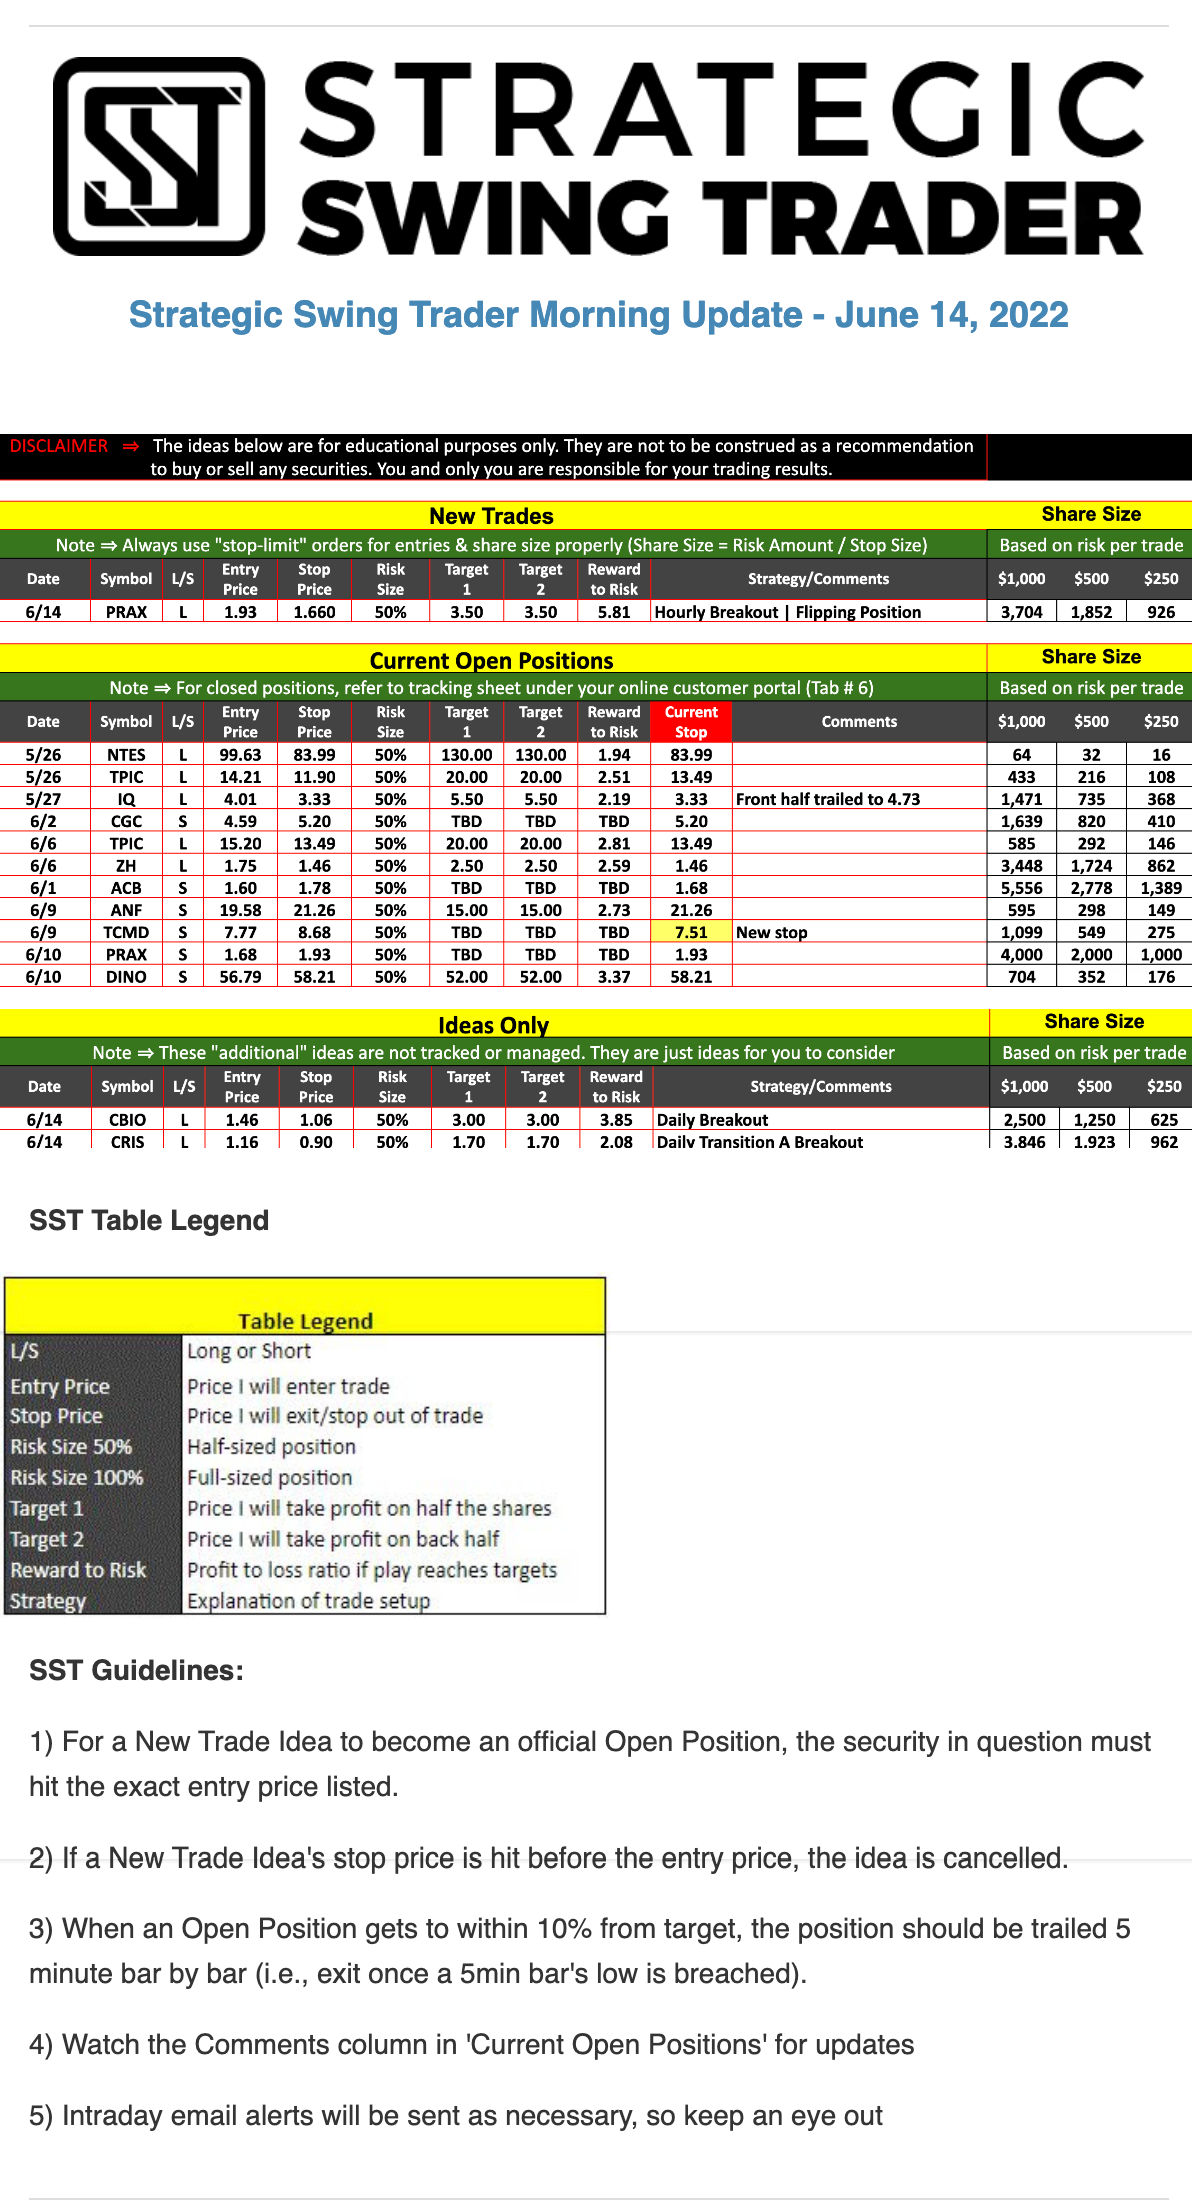This screenshot has width=1192, height=2204.
Task: Select the CBIO symbol in Ideas Only
Action: tap(127, 1120)
